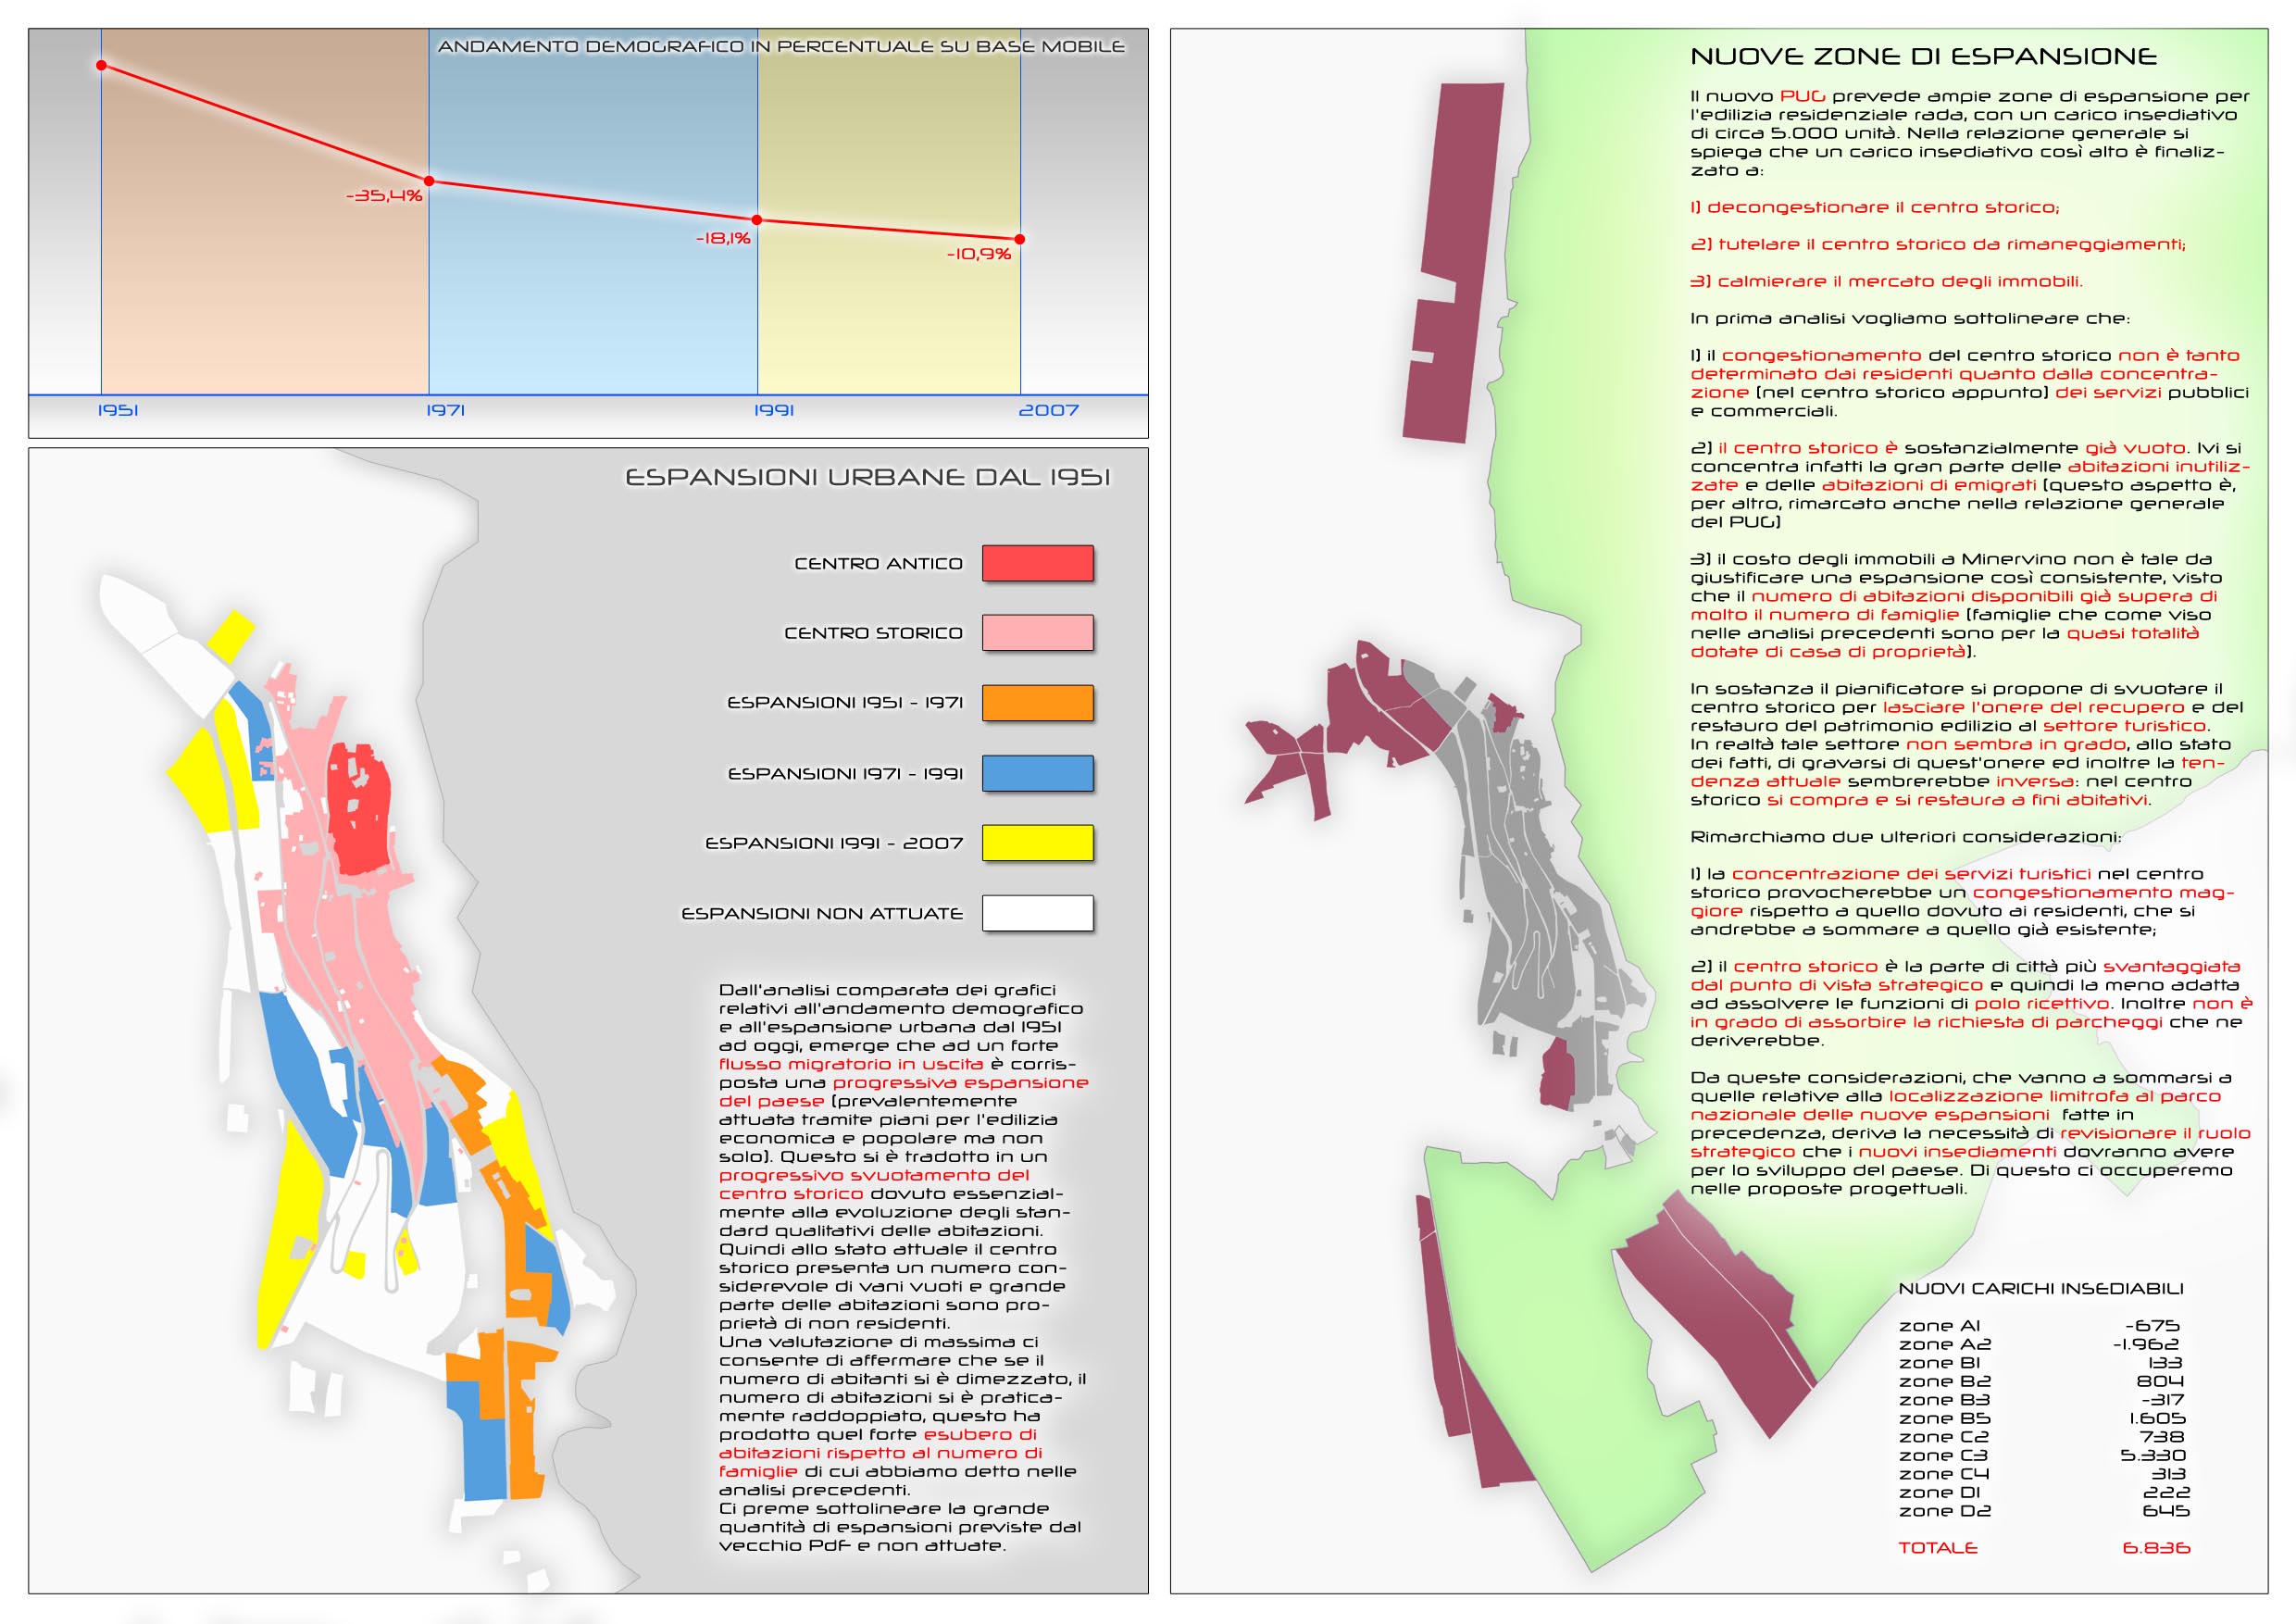Click the 1951 data point on chart
Screen dimensions: 2296x1624
pyautogui.click(x=101, y=66)
